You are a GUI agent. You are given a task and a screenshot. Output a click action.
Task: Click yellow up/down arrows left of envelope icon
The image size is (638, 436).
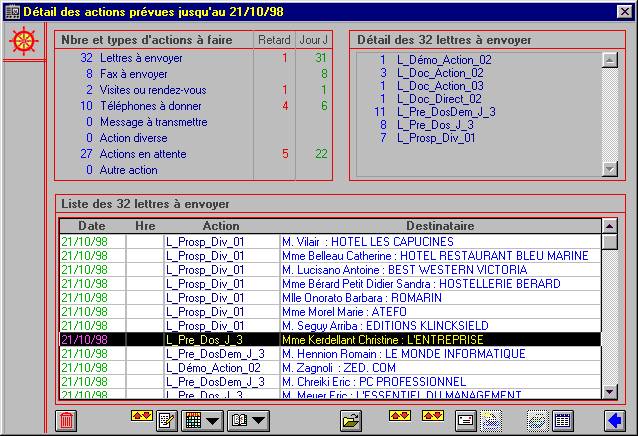point(433,416)
